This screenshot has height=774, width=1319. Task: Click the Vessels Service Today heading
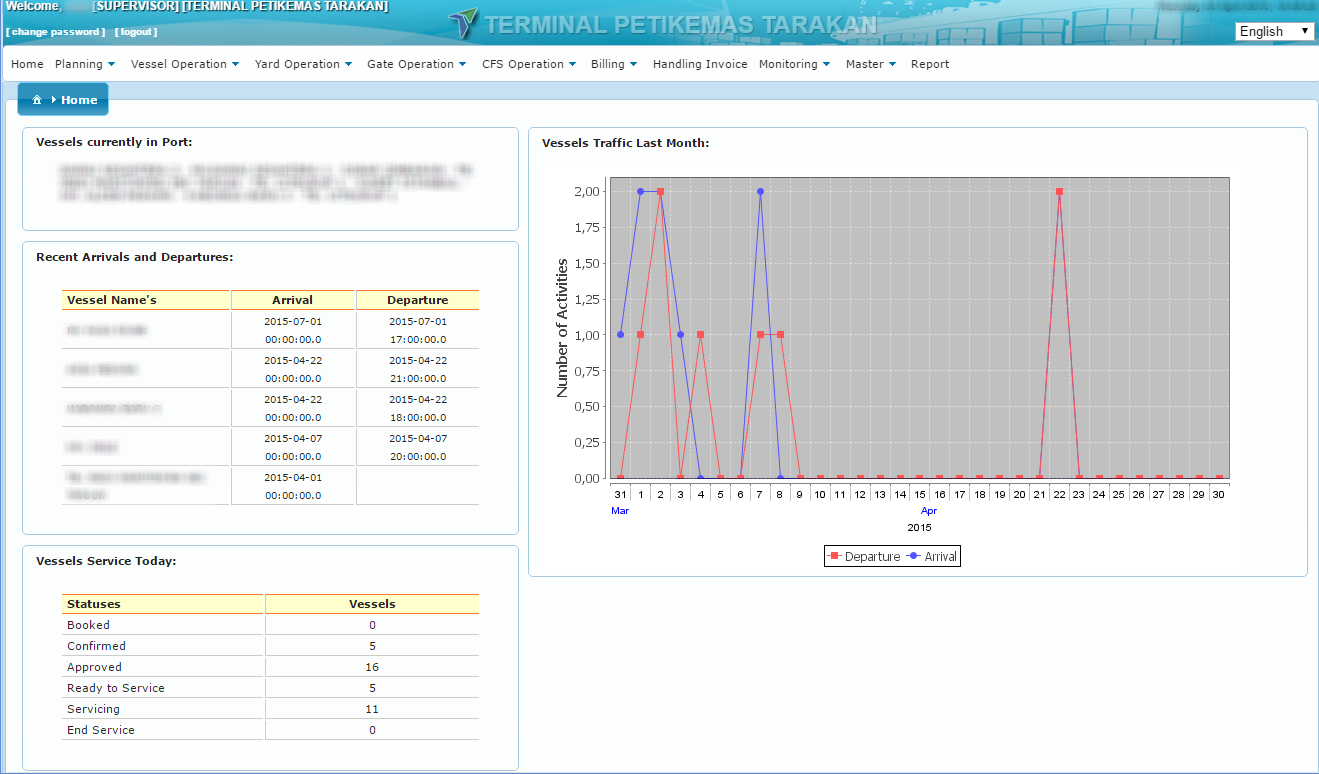point(106,561)
